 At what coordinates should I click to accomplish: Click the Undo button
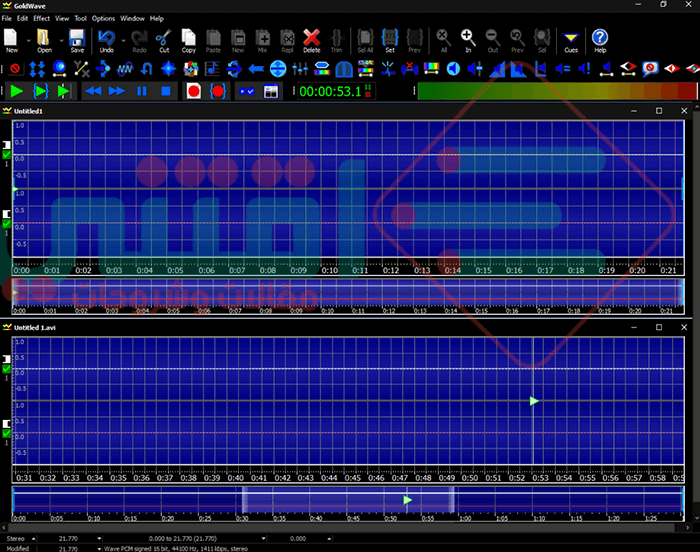click(106, 41)
